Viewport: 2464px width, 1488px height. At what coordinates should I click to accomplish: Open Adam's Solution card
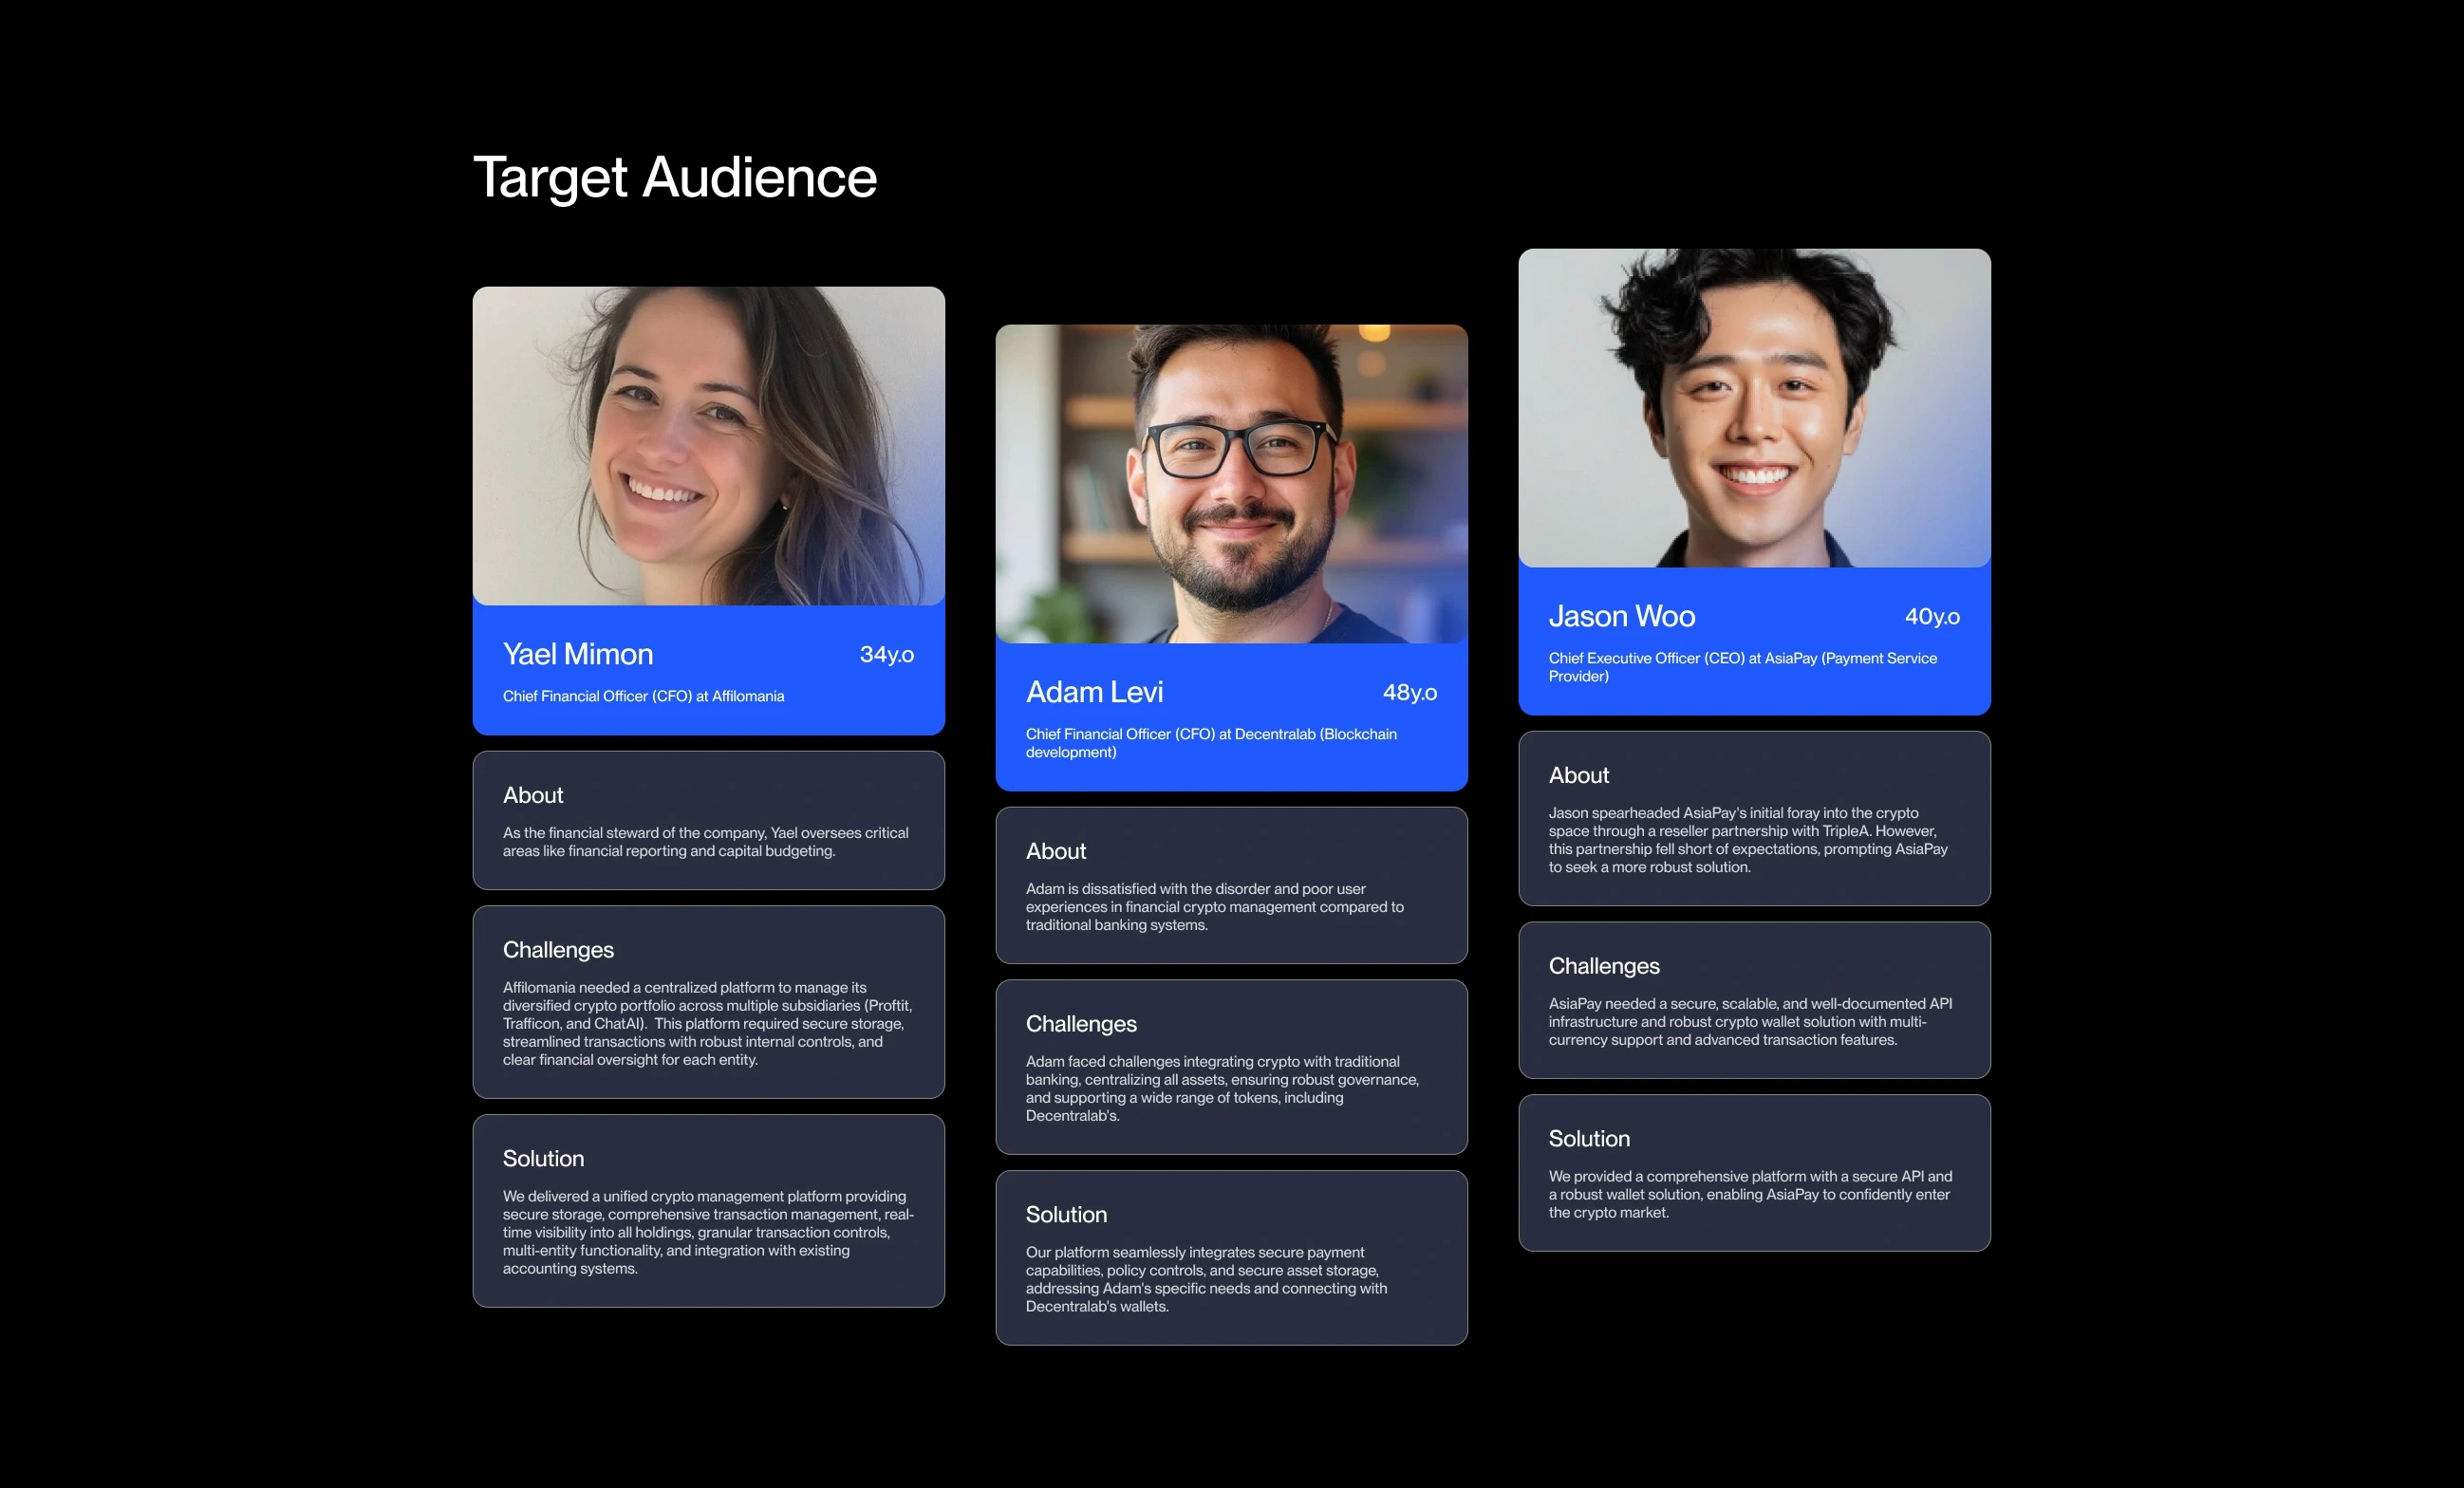pyautogui.click(x=1231, y=1258)
